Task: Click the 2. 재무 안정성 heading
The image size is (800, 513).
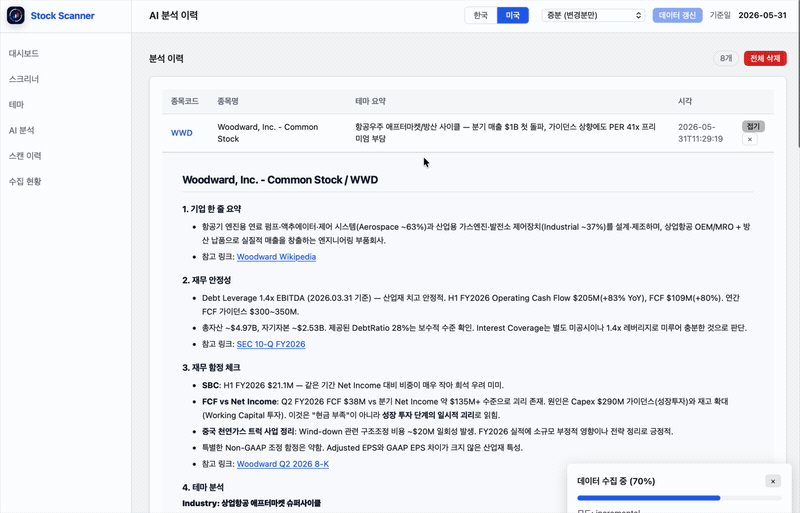Action: coord(207,280)
